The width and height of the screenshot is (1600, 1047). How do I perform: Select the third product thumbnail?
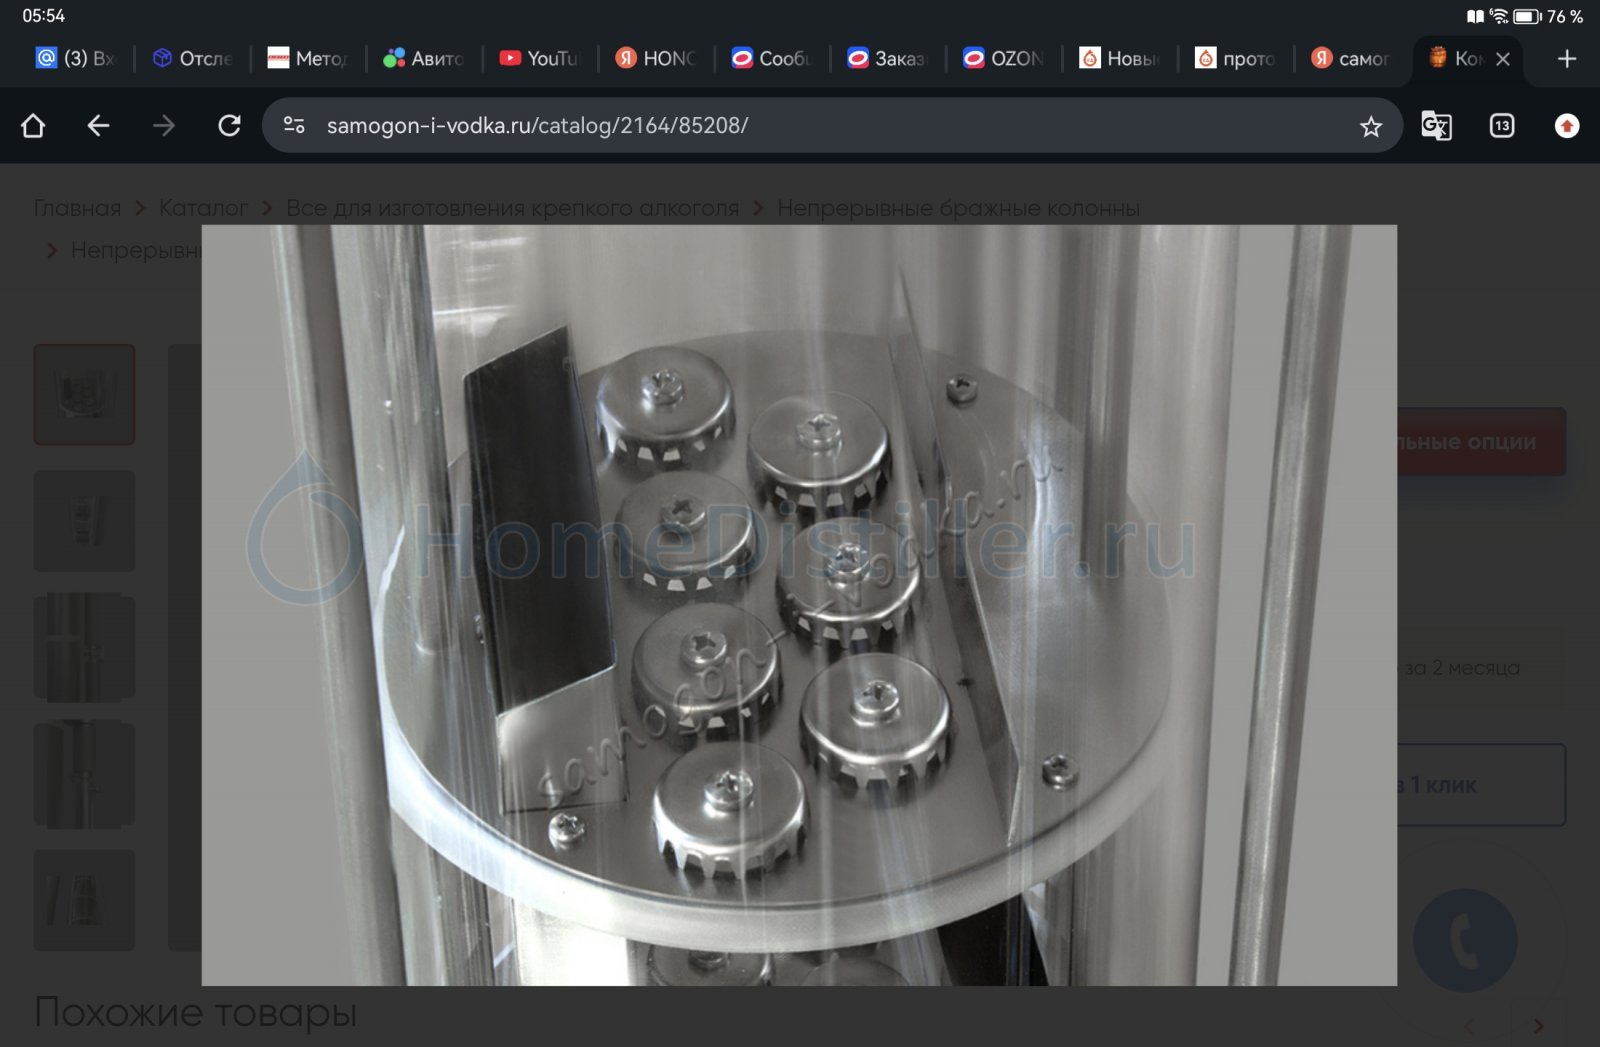coord(84,647)
